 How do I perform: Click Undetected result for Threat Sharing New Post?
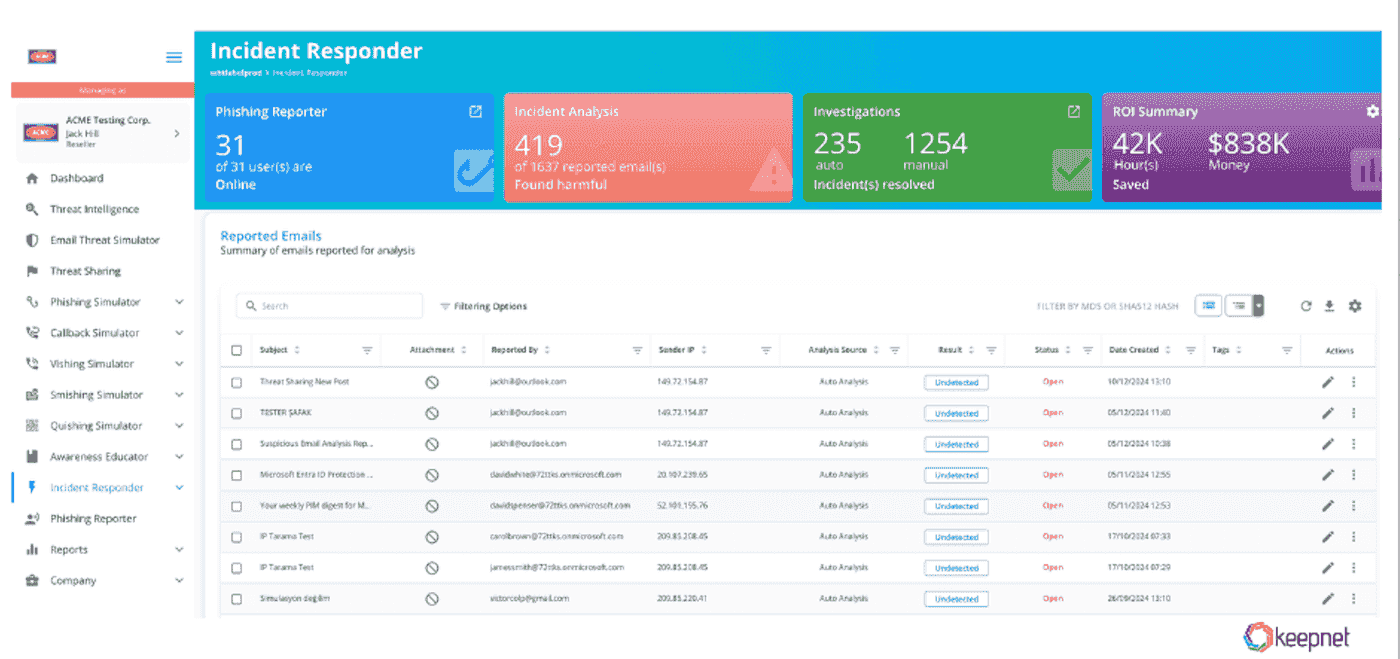coord(956,382)
